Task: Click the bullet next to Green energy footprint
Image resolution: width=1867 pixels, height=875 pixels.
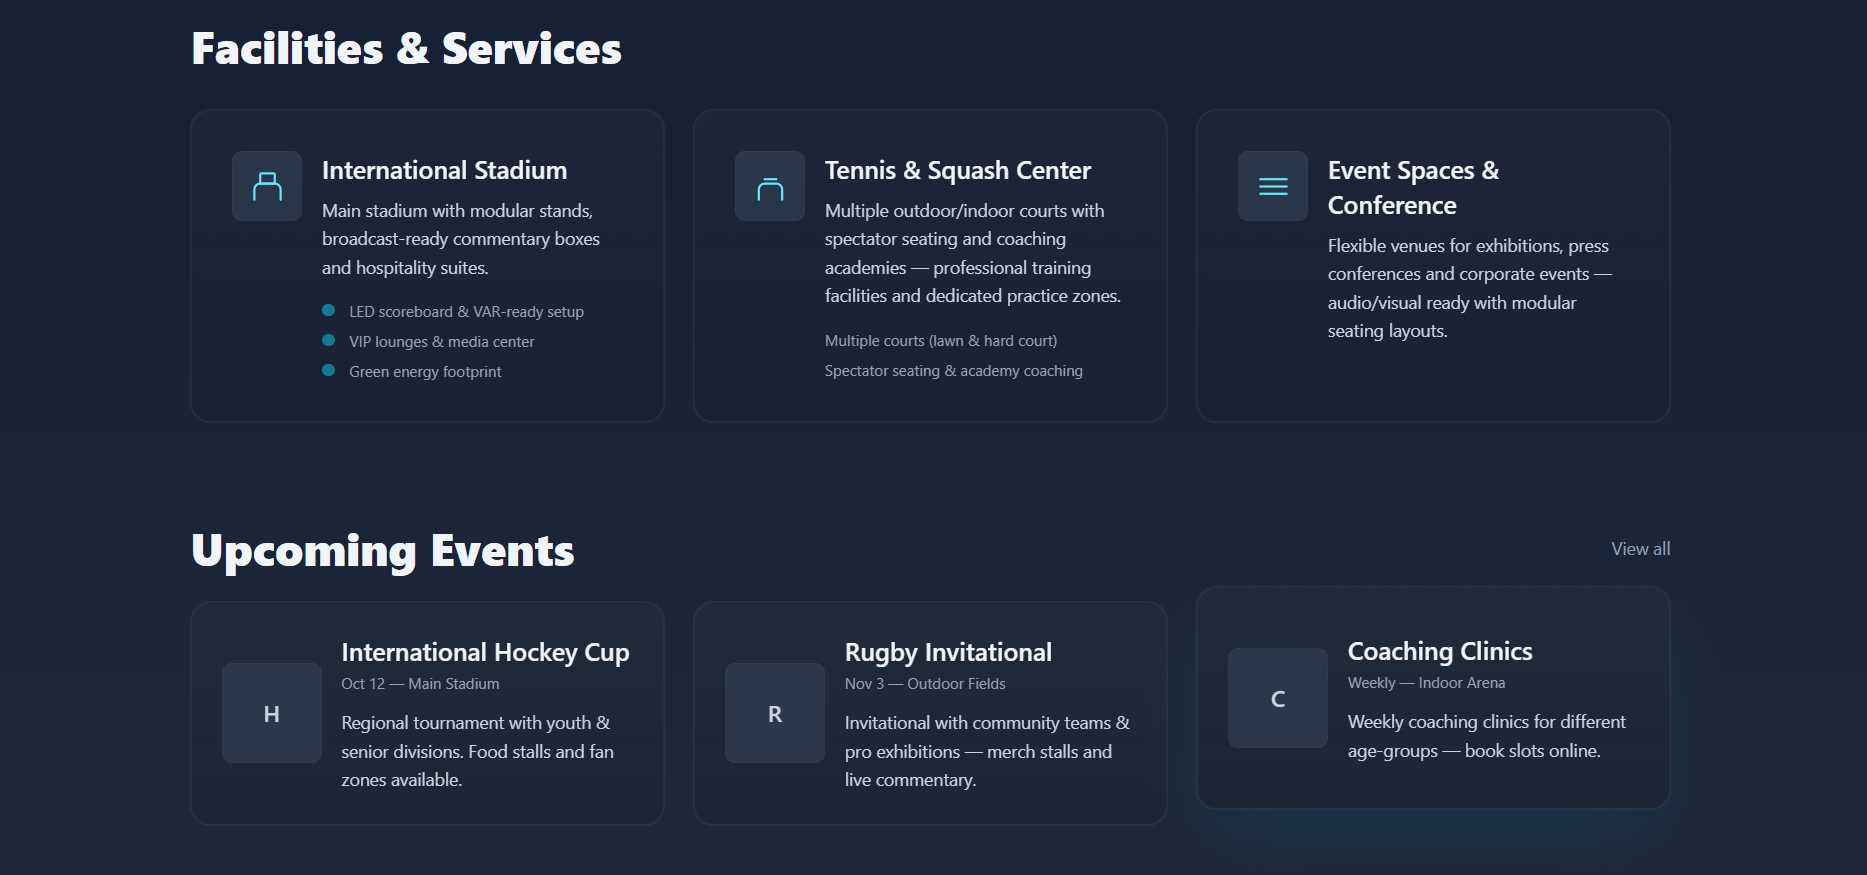Action: coord(329,370)
